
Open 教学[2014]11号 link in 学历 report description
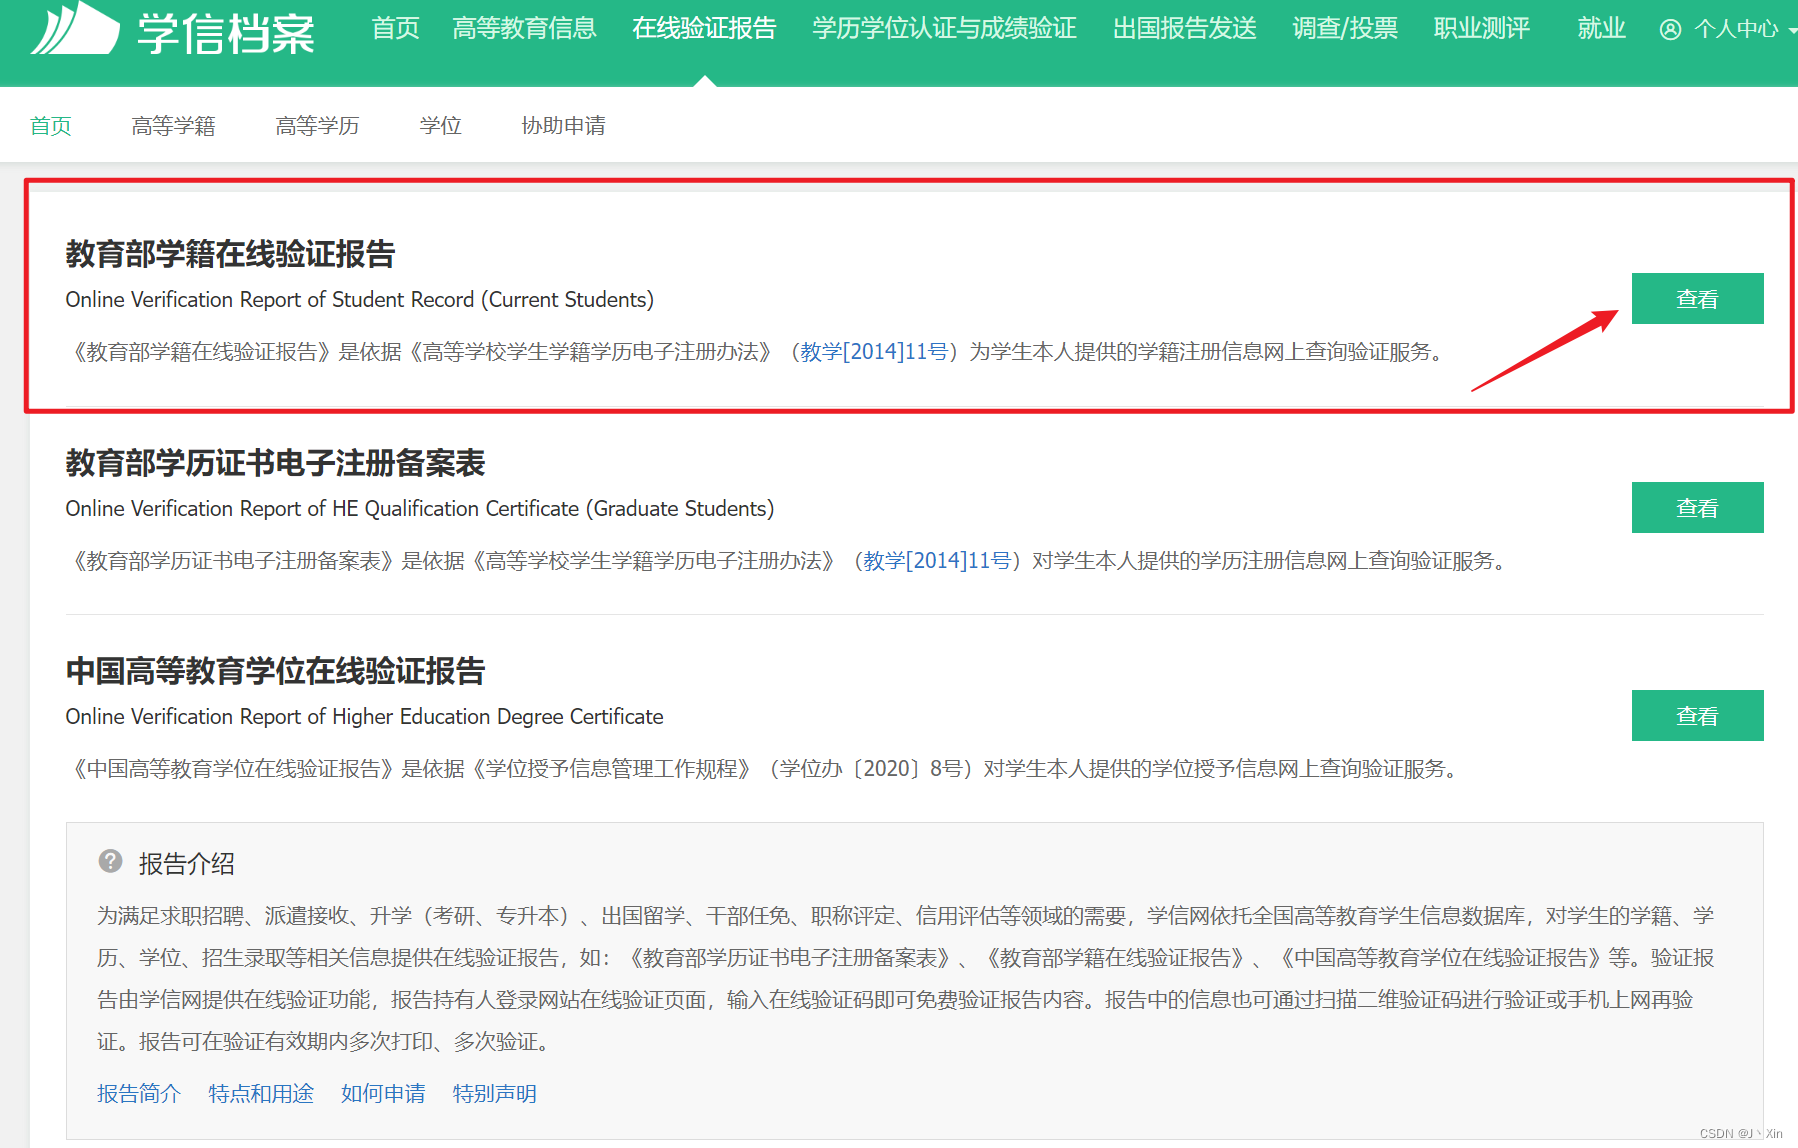pyautogui.click(x=937, y=561)
